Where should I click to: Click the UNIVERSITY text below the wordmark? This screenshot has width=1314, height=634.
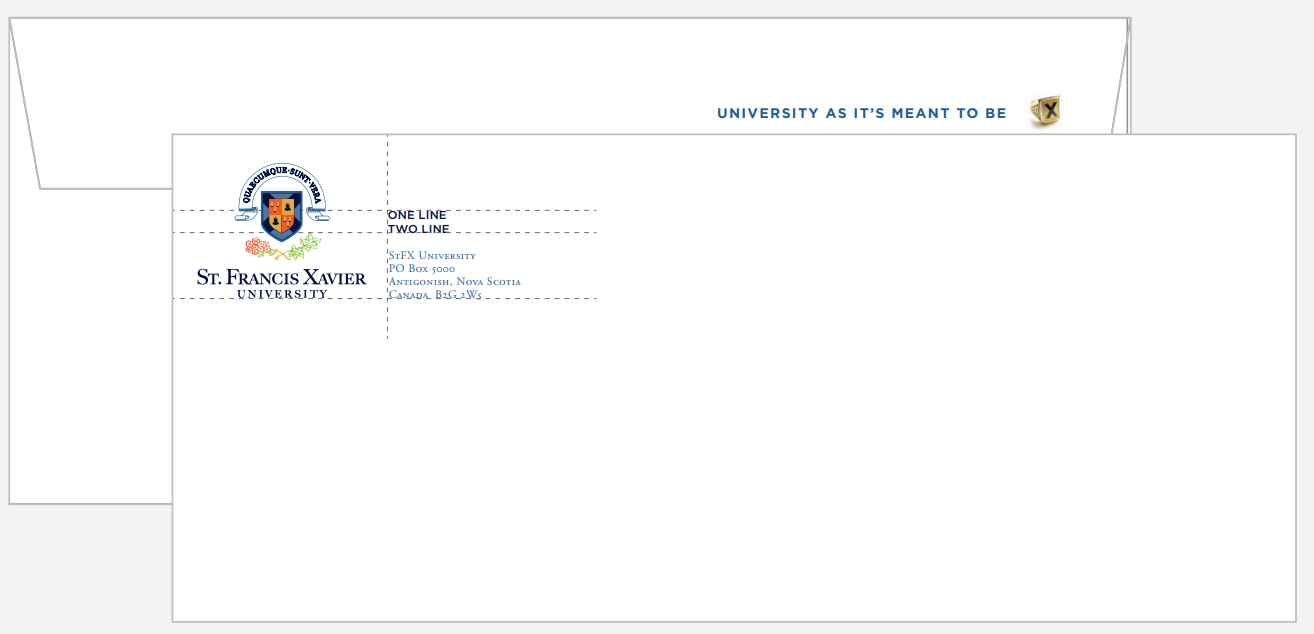(x=282, y=294)
